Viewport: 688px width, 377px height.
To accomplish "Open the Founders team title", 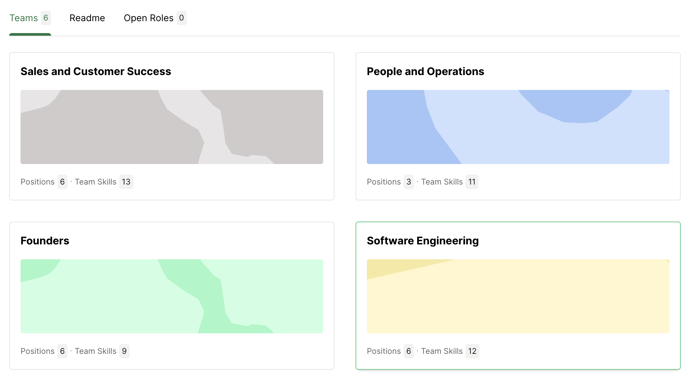I will coord(45,241).
